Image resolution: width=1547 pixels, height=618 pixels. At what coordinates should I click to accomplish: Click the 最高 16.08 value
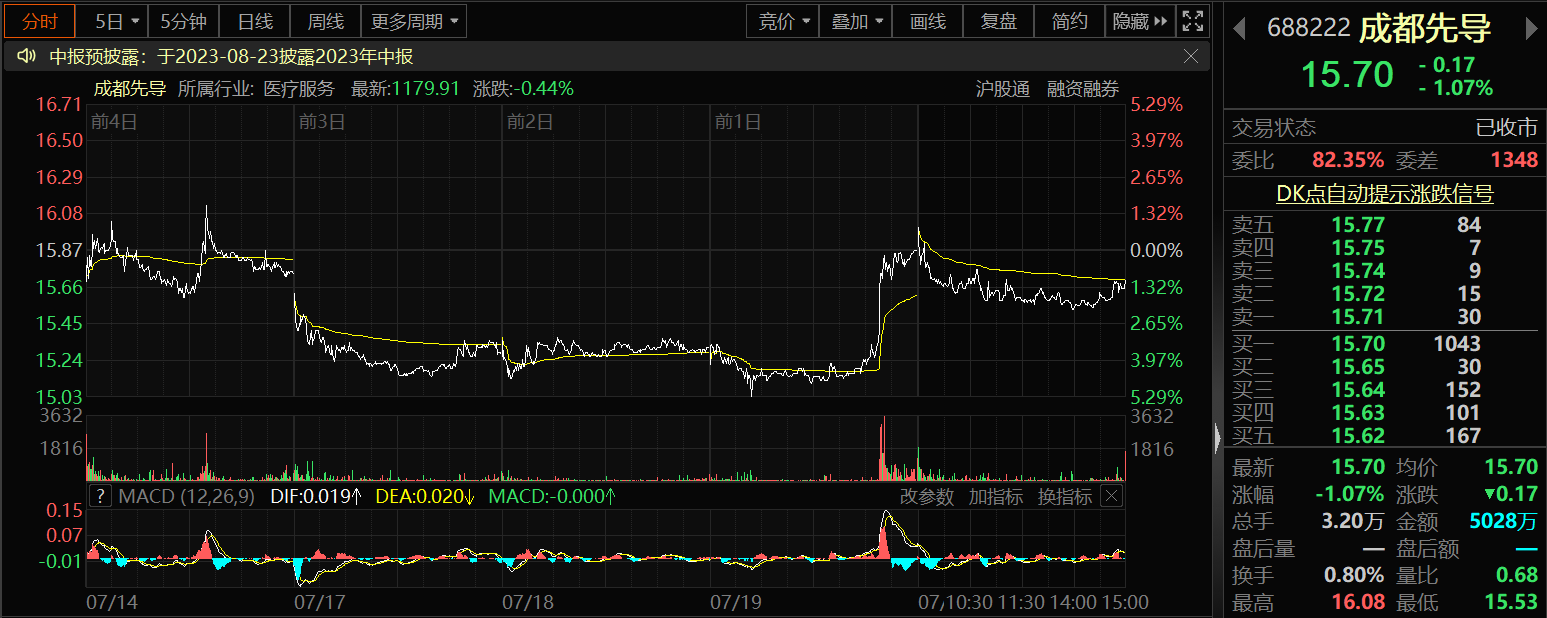point(1357,602)
